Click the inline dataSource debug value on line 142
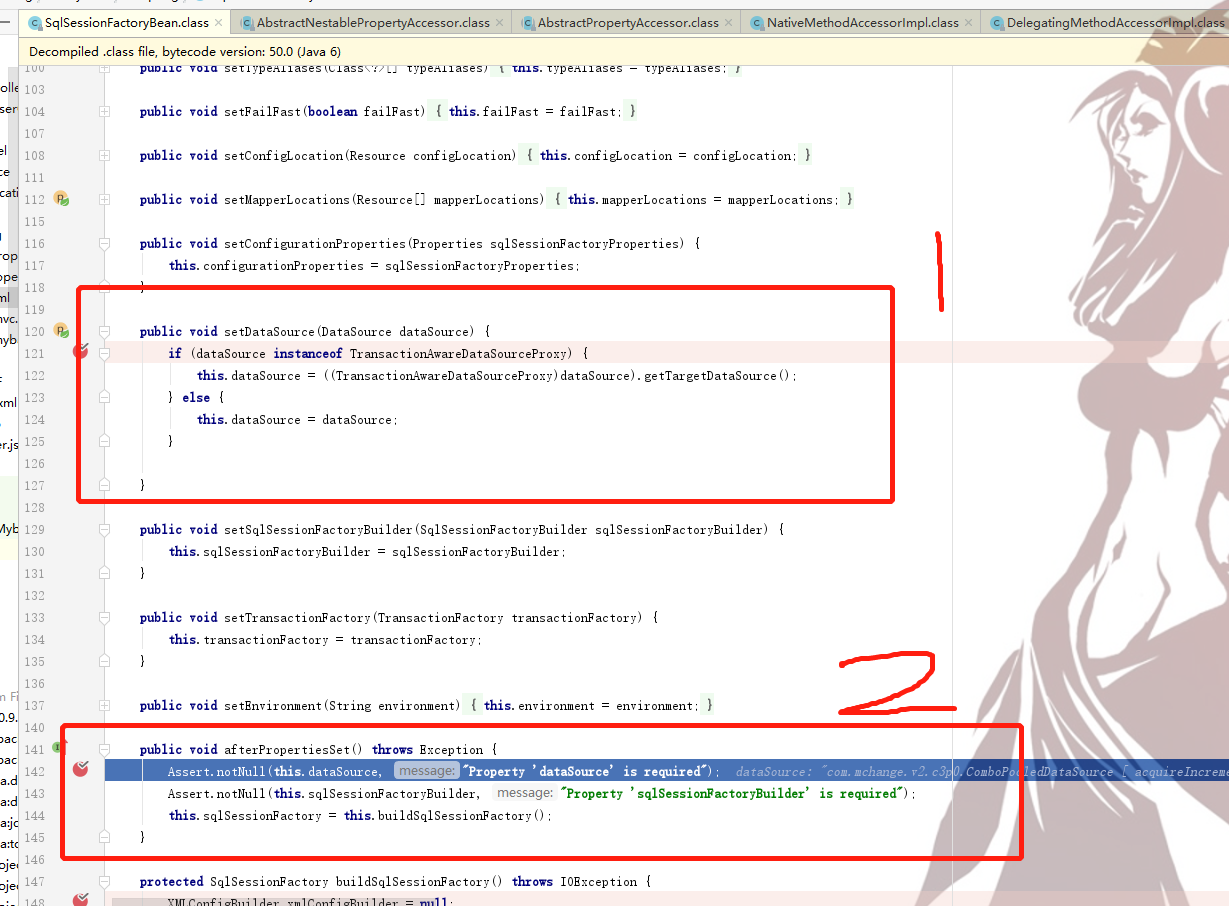The height and width of the screenshot is (906, 1229). point(982,771)
